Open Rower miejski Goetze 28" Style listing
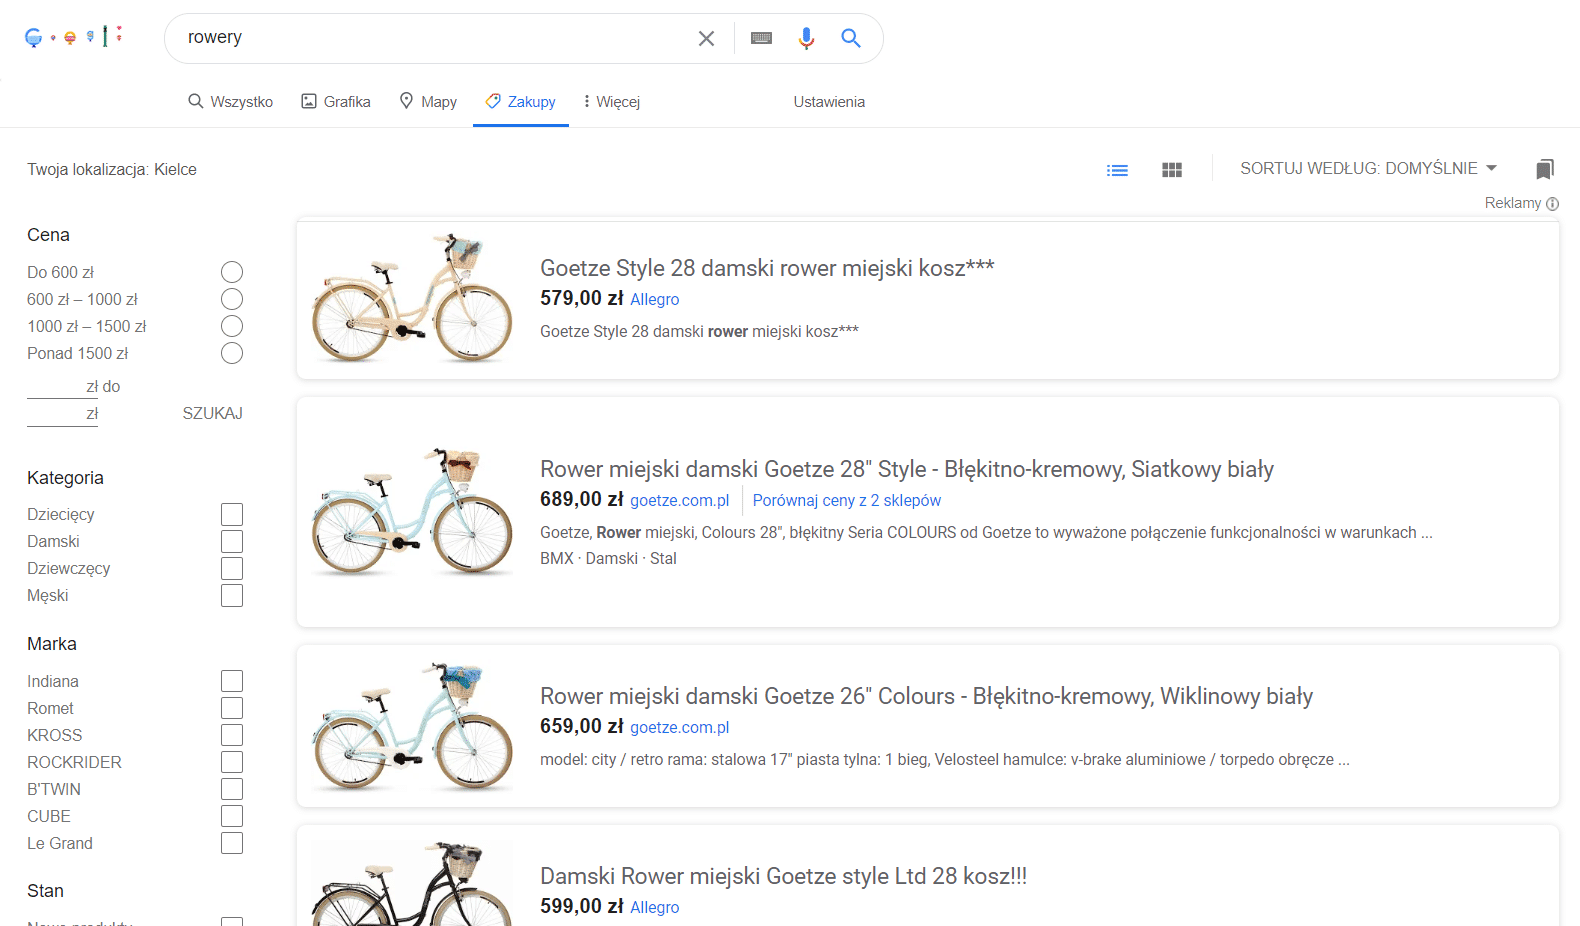Image resolution: width=1580 pixels, height=926 pixels. (x=907, y=469)
